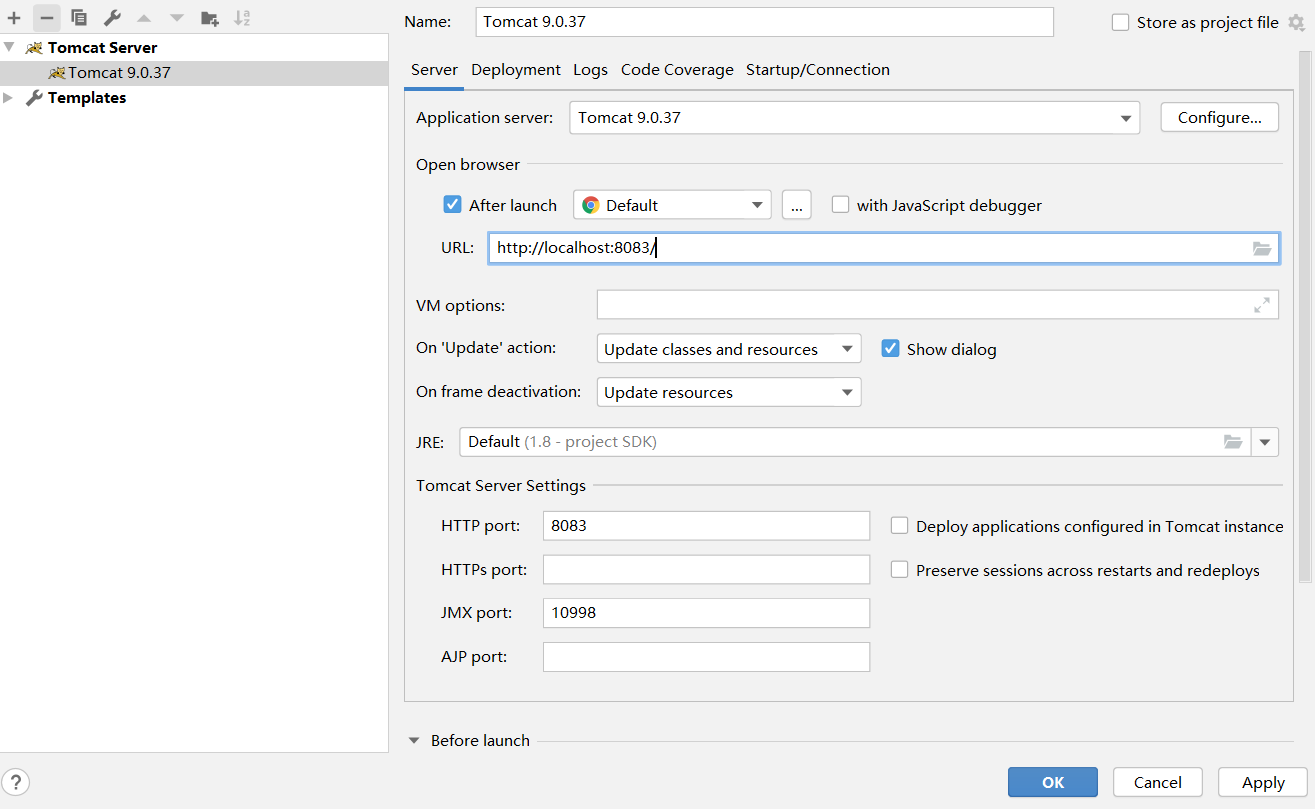Add new configuration with plus icon

pos(14,18)
